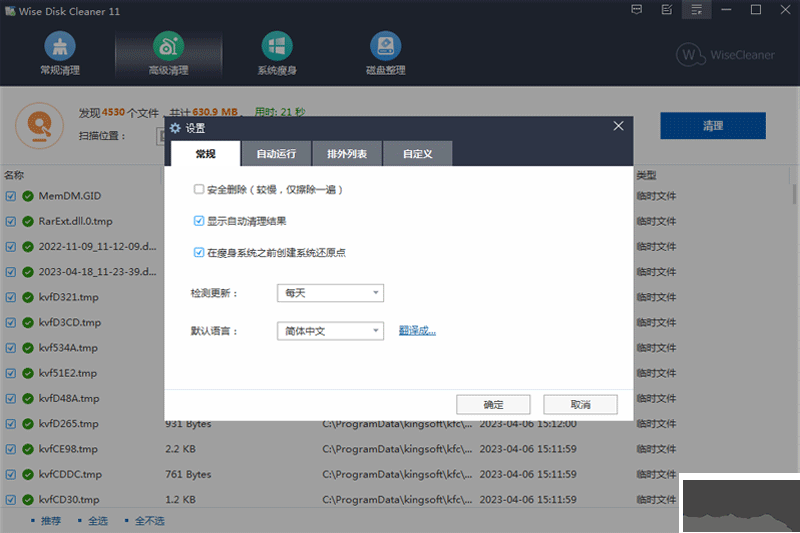
Task: Click green status icon for kvfD265.tmp
Action: pyautogui.click(x=28, y=424)
